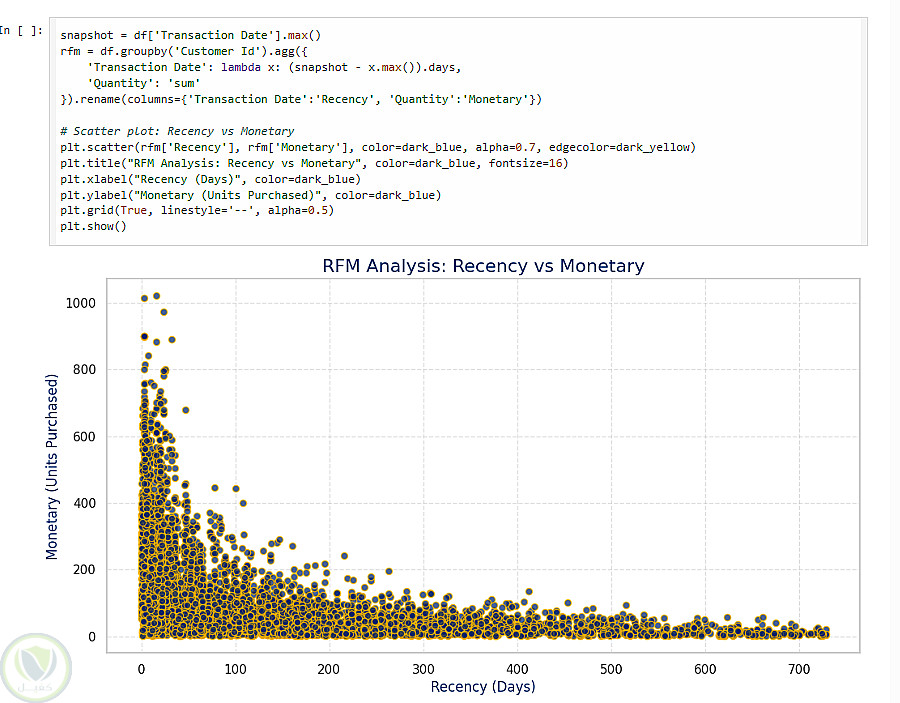
Task: Click the rfm groupby code line
Action: (x=184, y=52)
